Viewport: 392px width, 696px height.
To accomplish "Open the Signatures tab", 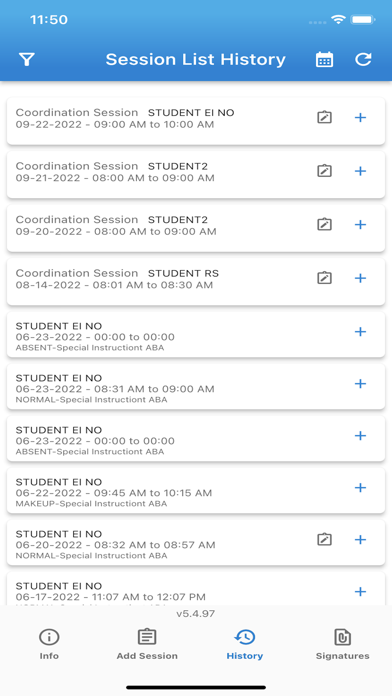I will pos(342,644).
